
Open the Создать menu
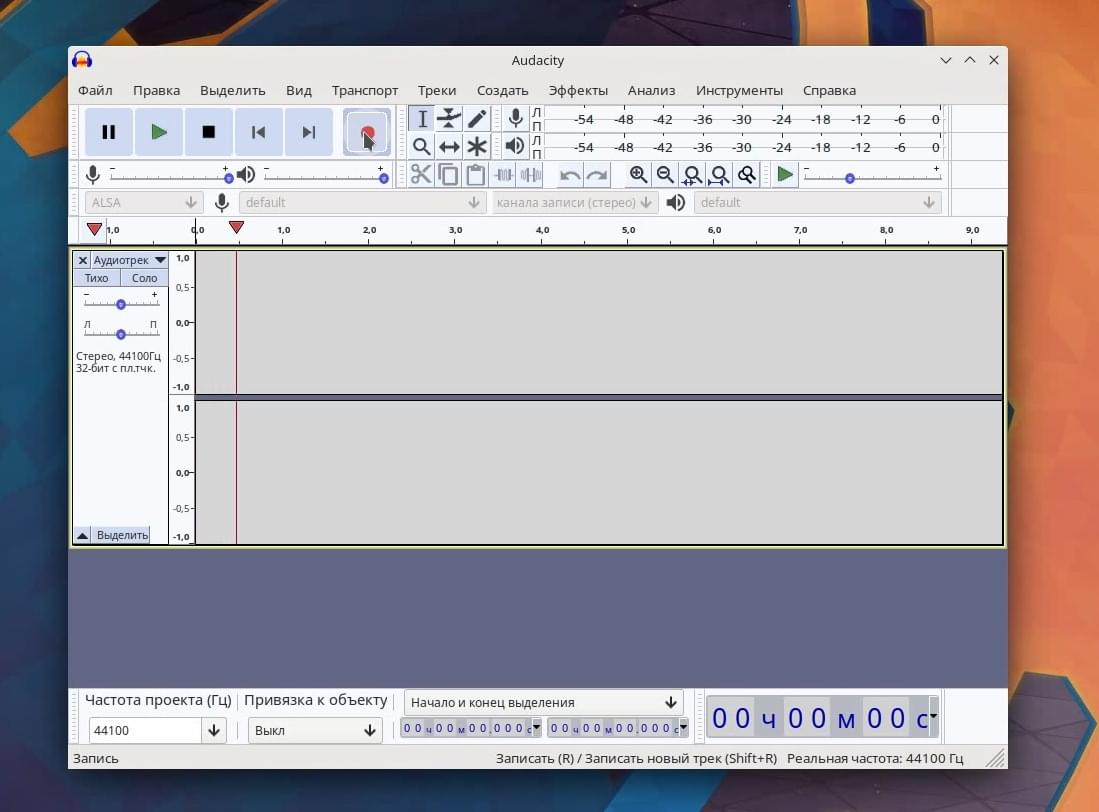[x=503, y=90]
